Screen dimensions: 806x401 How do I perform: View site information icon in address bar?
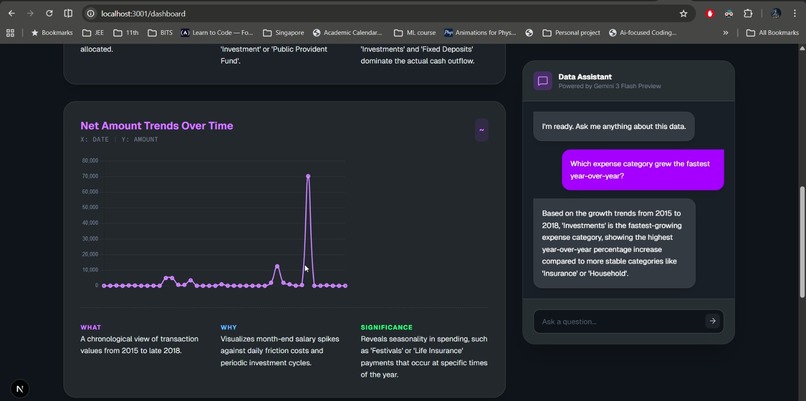tap(90, 14)
